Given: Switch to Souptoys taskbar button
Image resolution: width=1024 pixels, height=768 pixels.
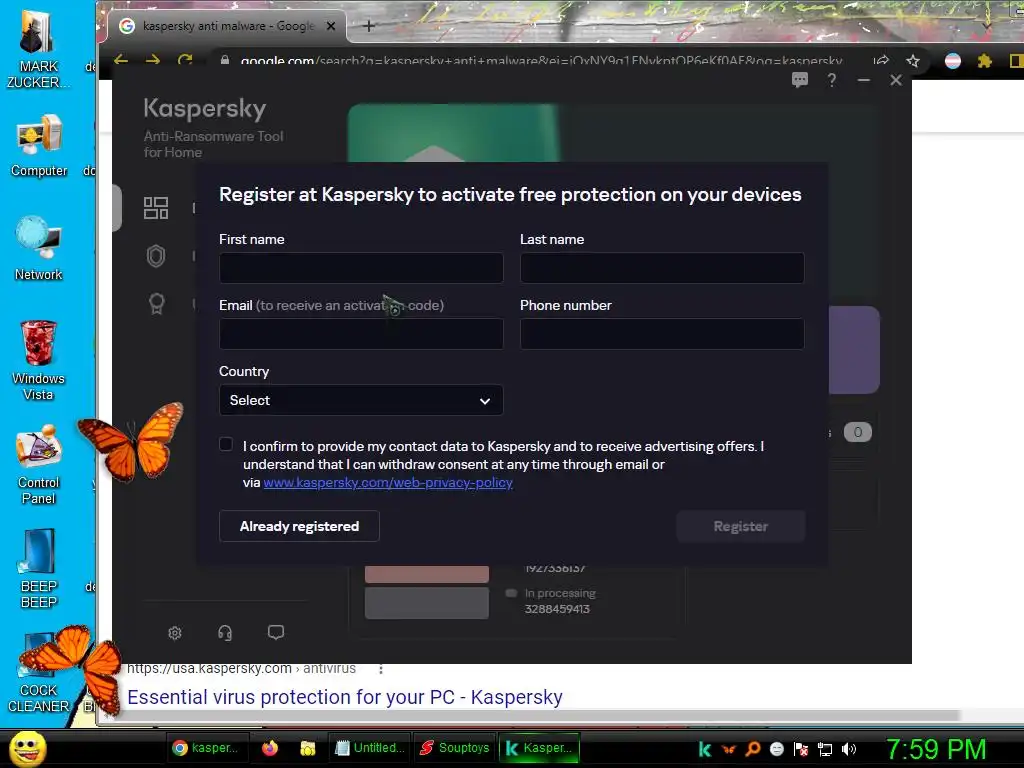Looking at the screenshot, I should click(455, 748).
